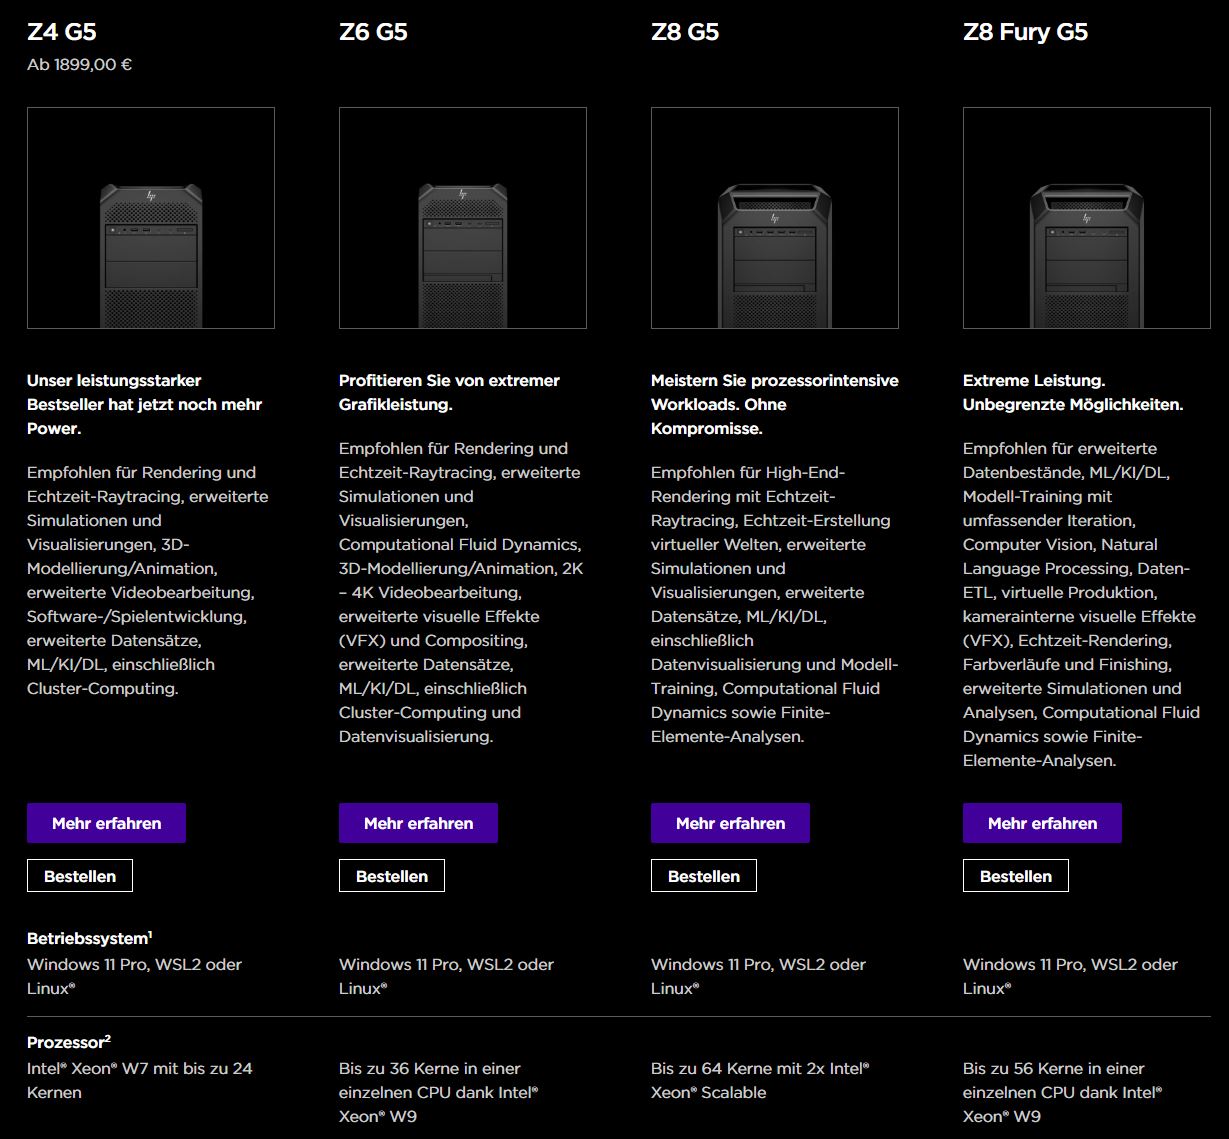Click 'Bis zu 56 Kerne' processor text
Viewport: 1229px width, 1139px height.
click(x=1063, y=1092)
